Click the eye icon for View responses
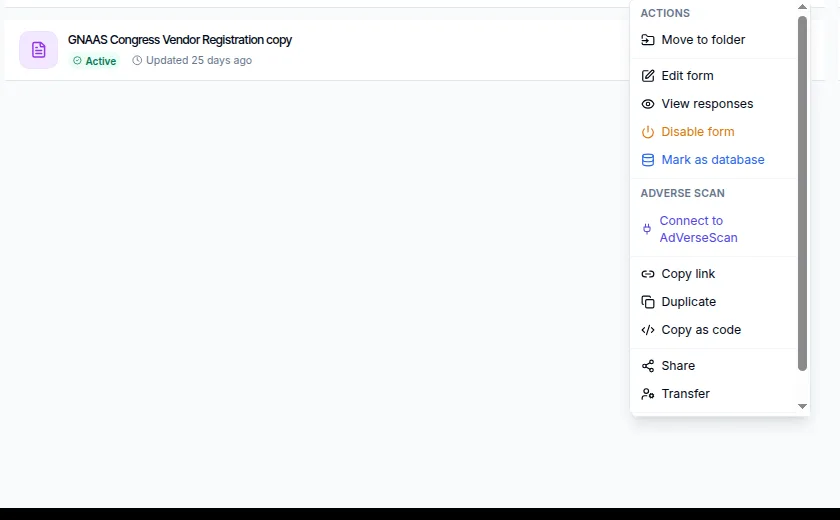This screenshot has width=840, height=520. click(648, 104)
